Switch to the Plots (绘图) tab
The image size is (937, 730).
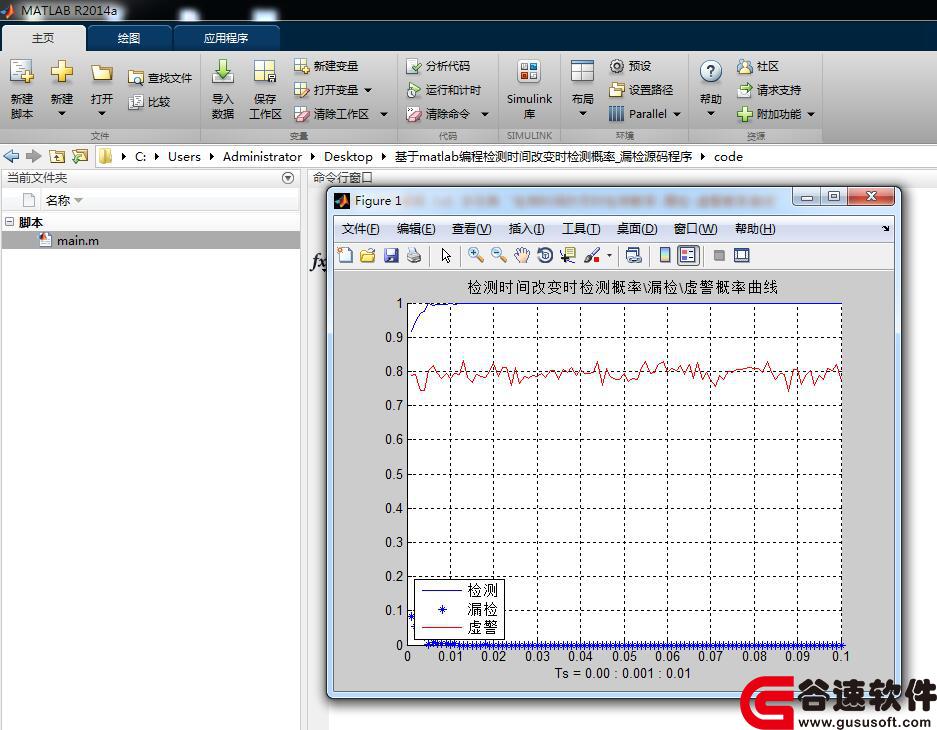[x=129, y=38]
